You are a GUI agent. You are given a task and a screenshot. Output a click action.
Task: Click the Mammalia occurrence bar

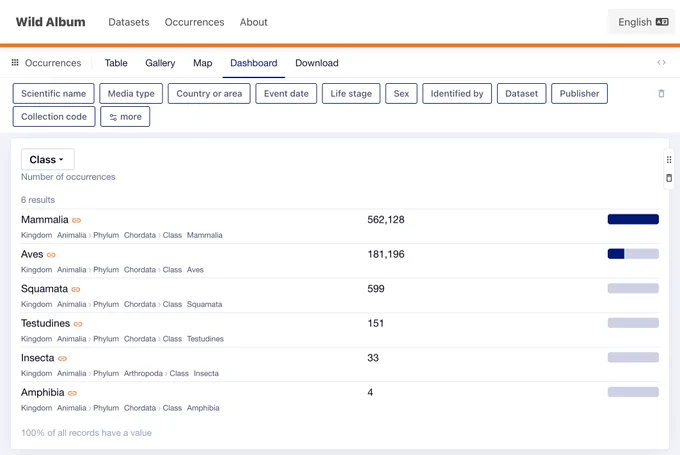click(x=633, y=219)
